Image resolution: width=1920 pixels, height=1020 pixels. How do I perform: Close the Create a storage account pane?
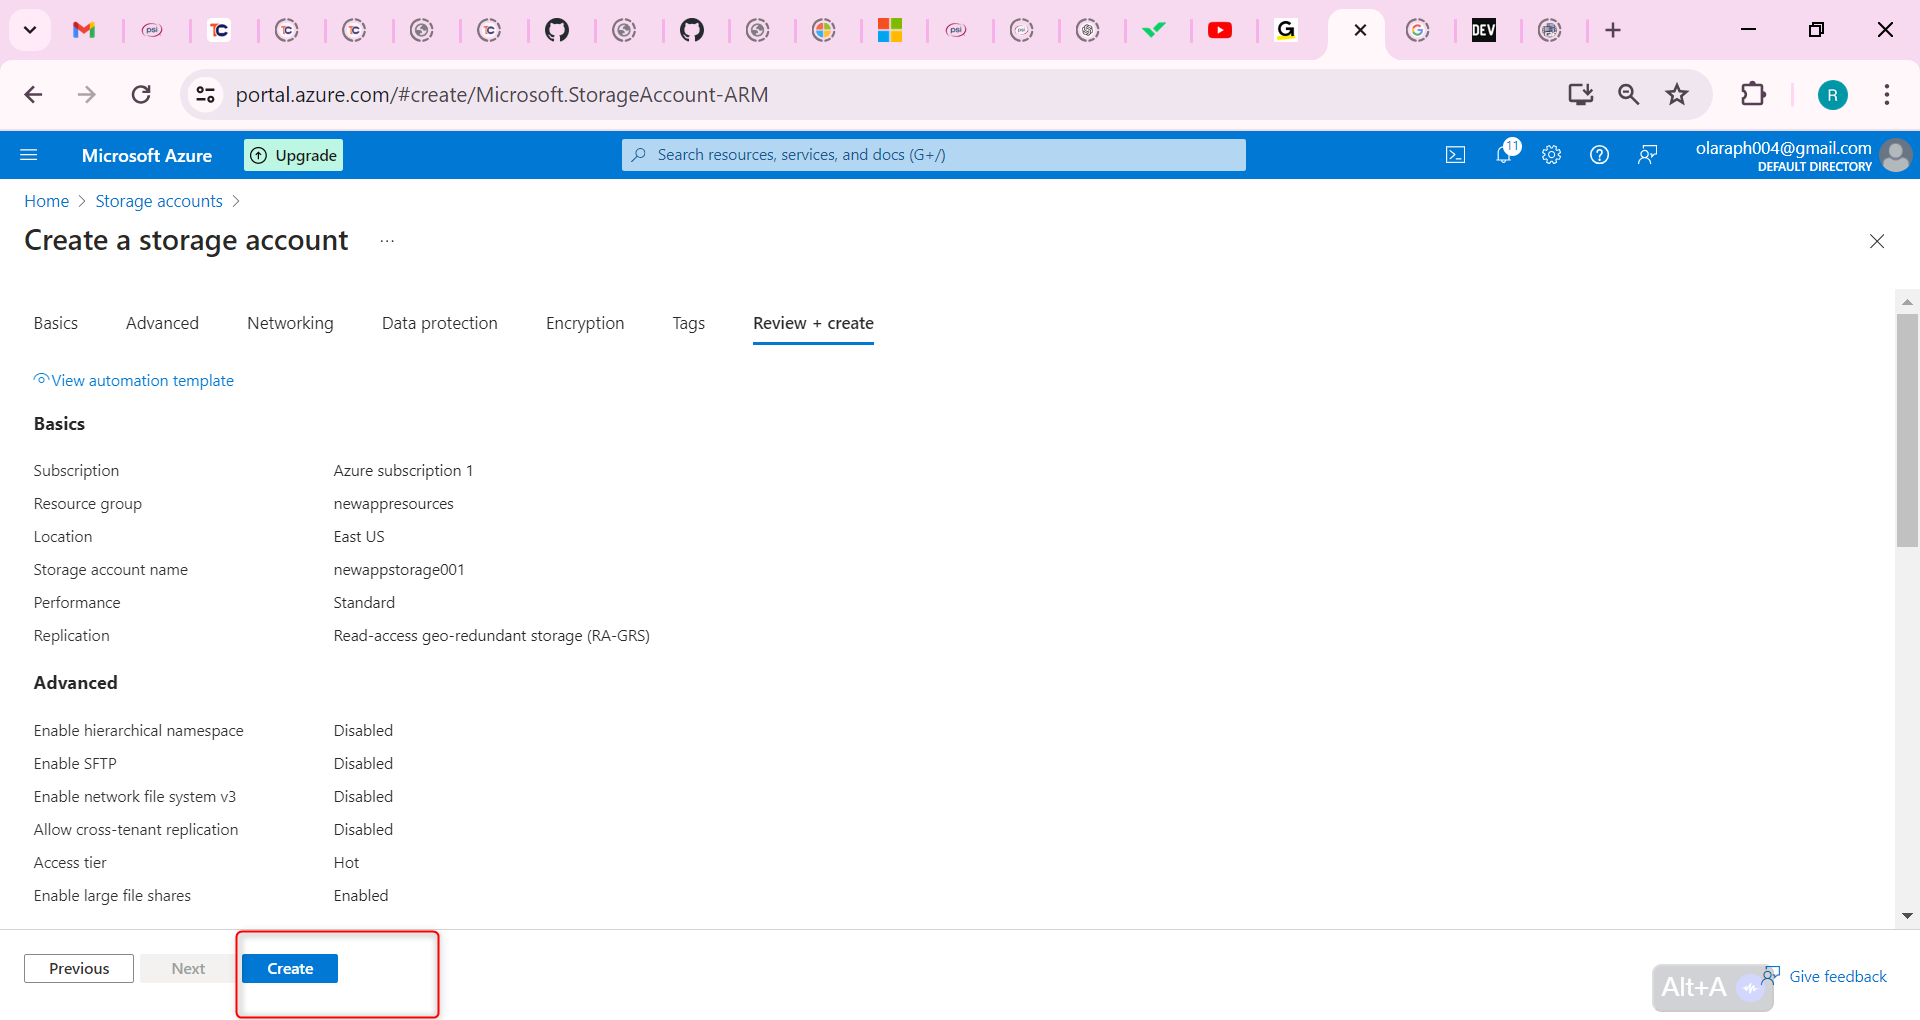[x=1876, y=241]
